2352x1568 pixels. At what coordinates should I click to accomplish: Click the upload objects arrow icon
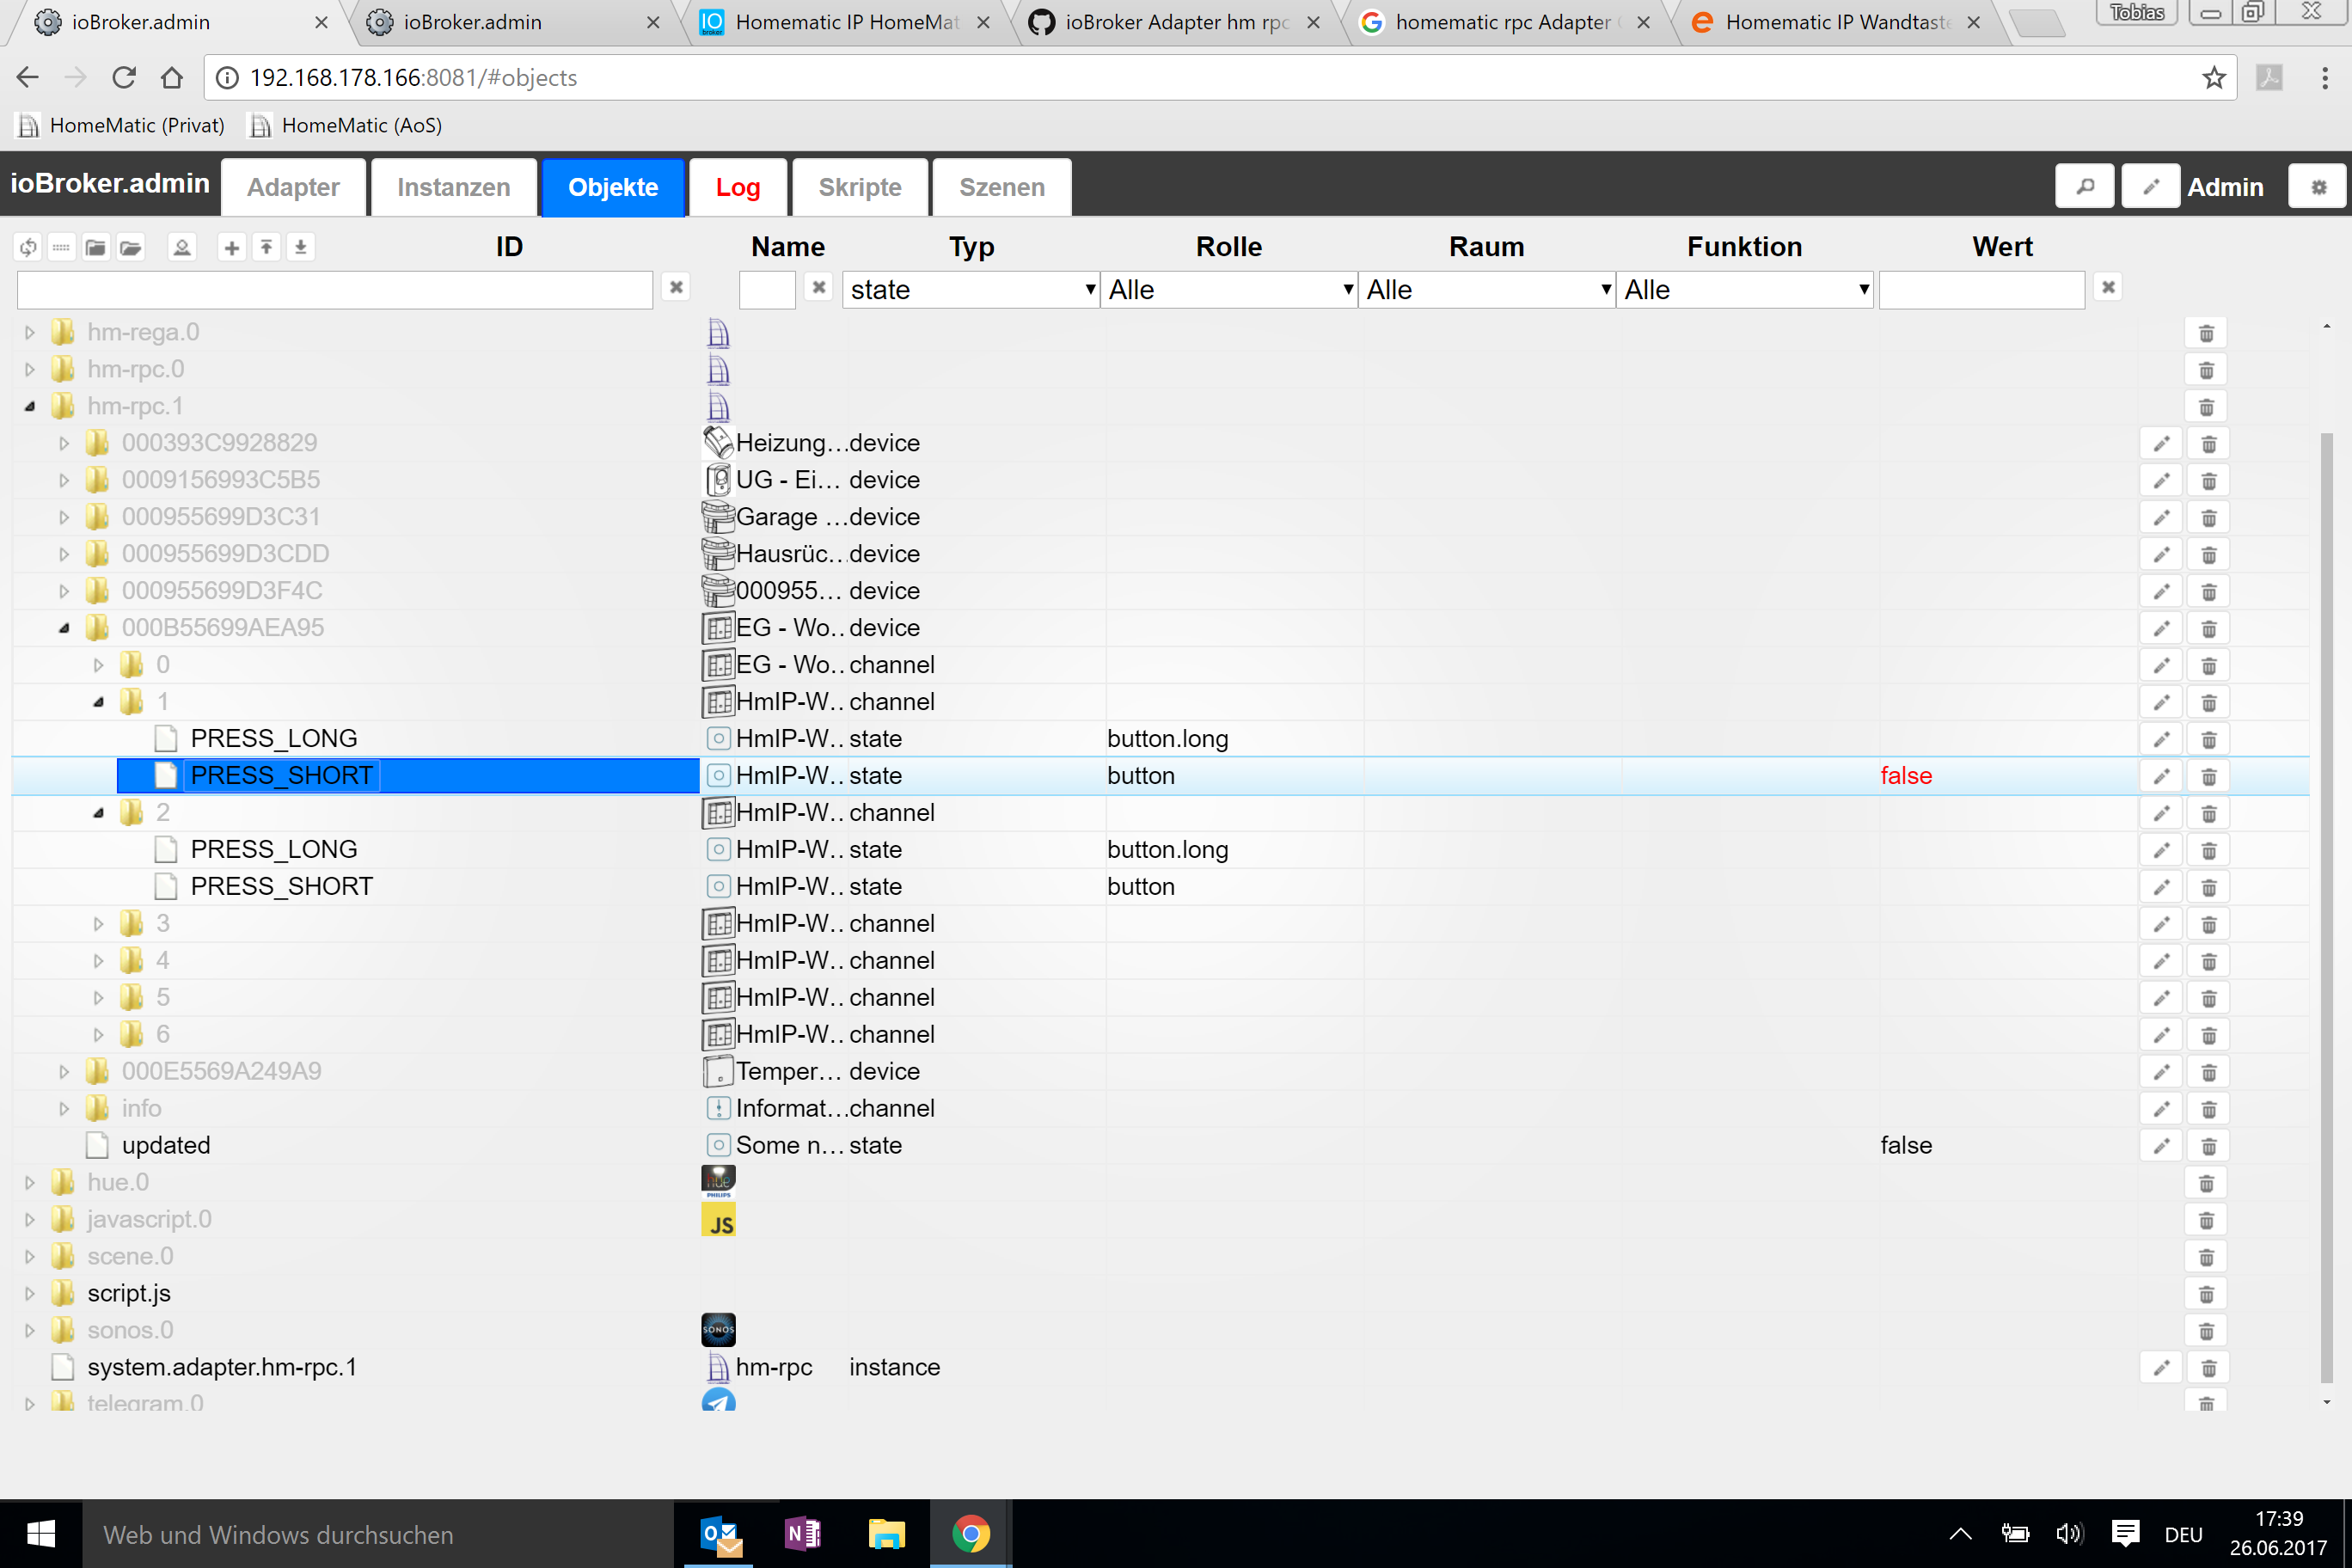click(266, 247)
